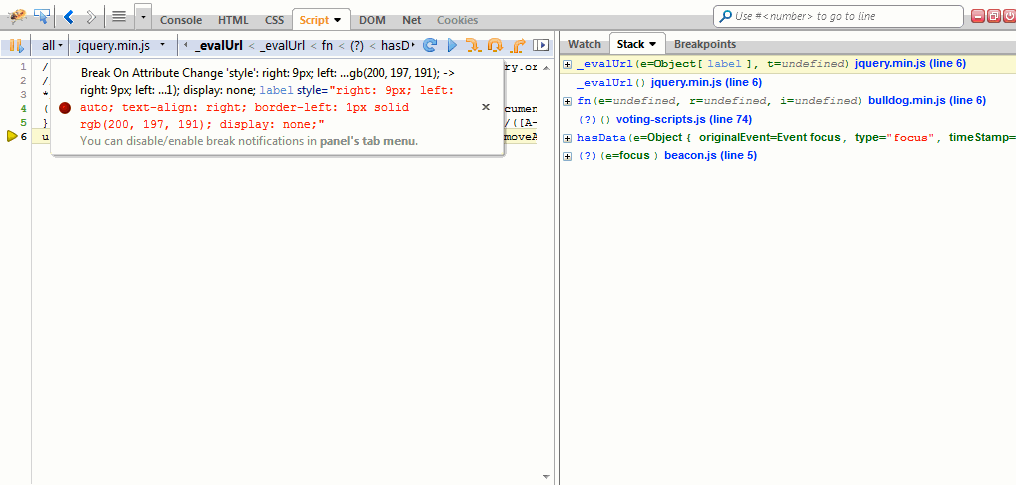Open the command line lines icon
The width and height of the screenshot is (1016, 485).
(118, 17)
